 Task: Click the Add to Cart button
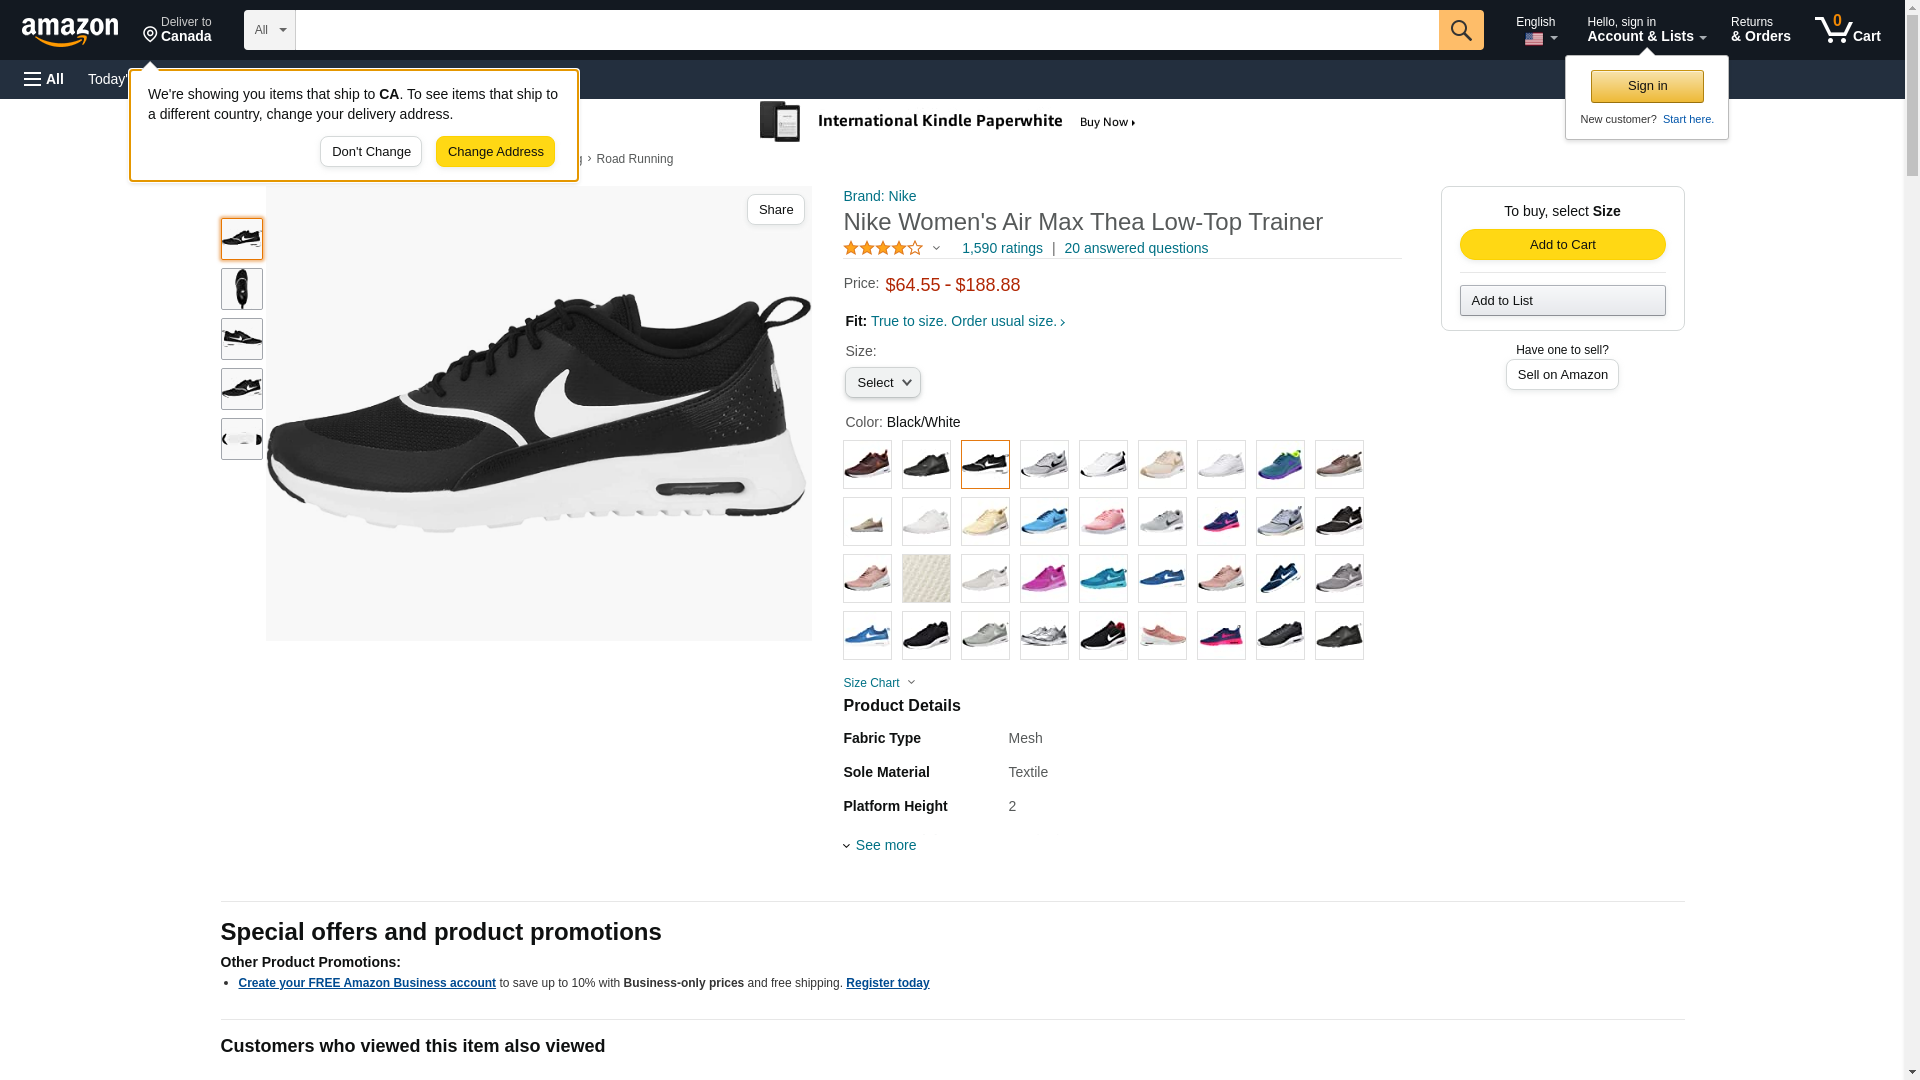pyautogui.click(x=1561, y=245)
